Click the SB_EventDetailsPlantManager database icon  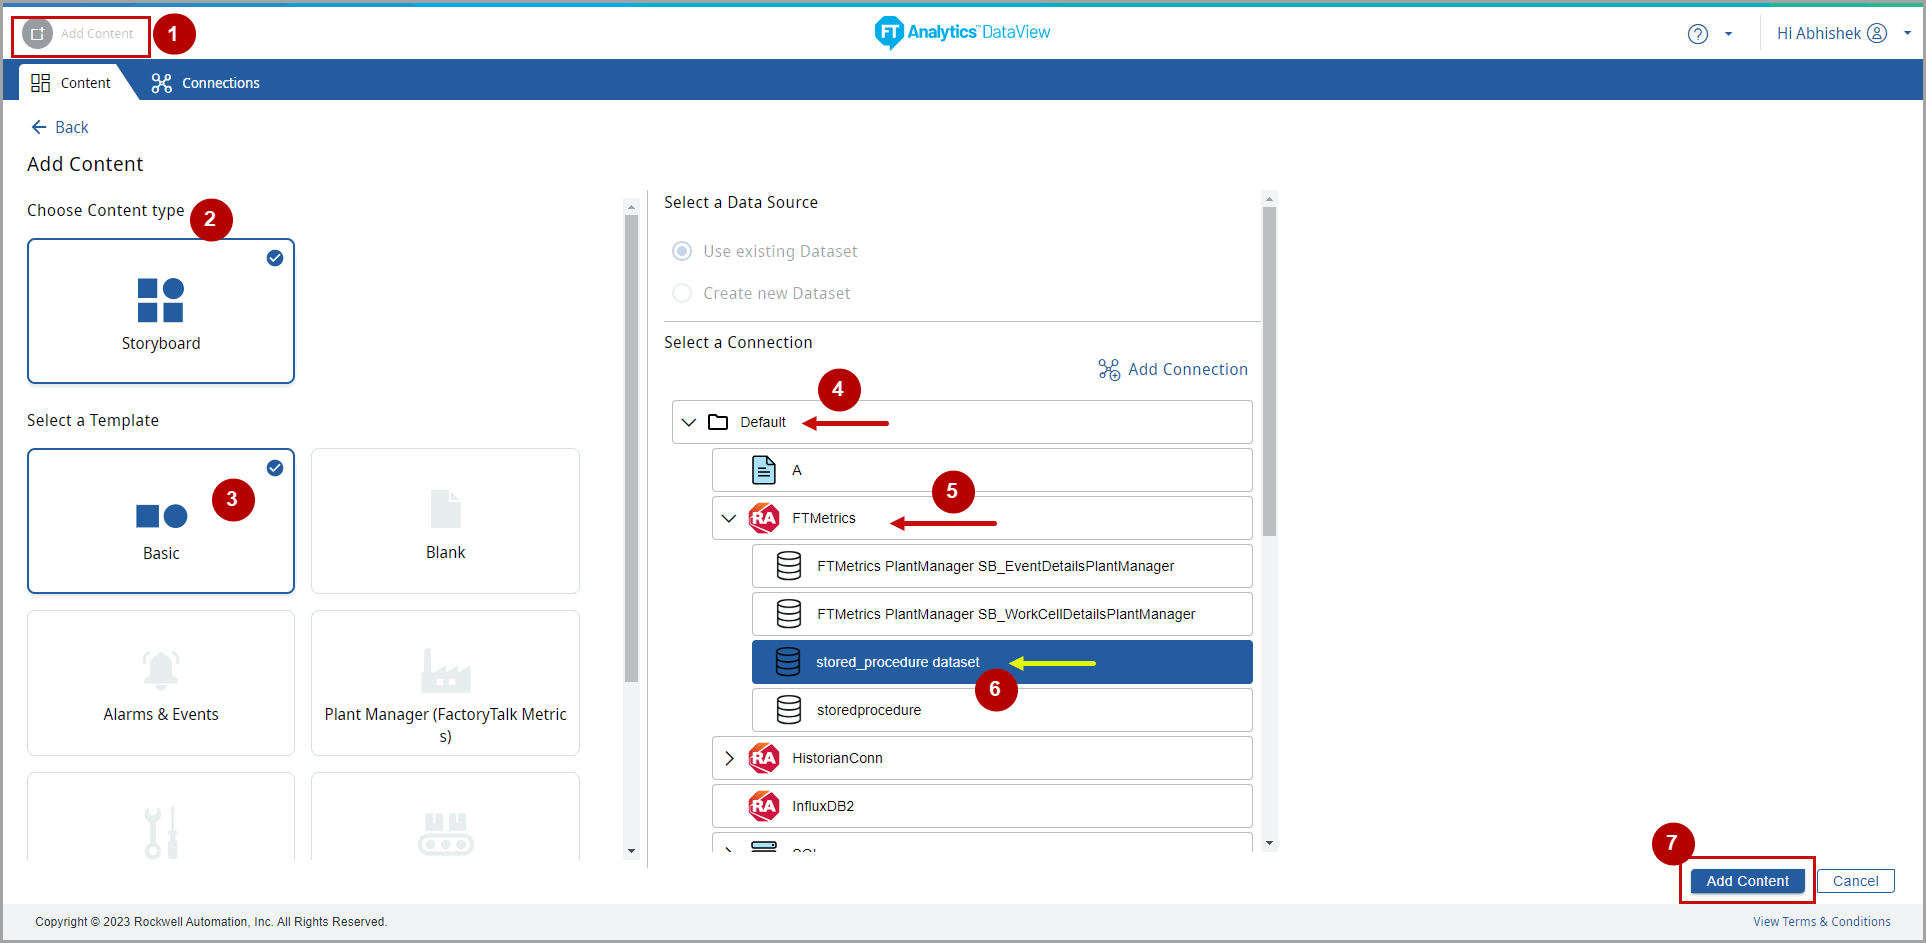pos(789,566)
